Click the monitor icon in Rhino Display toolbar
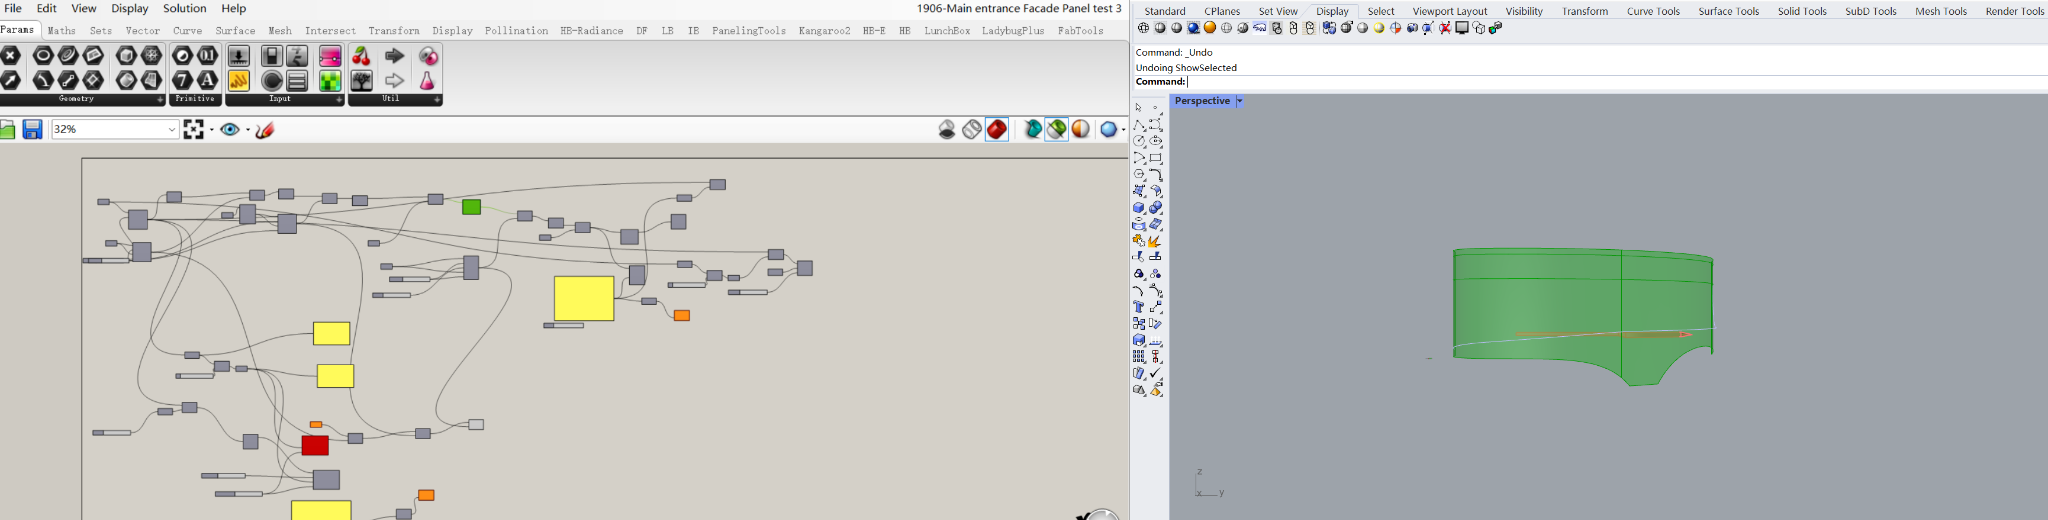 pos(1462,28)
